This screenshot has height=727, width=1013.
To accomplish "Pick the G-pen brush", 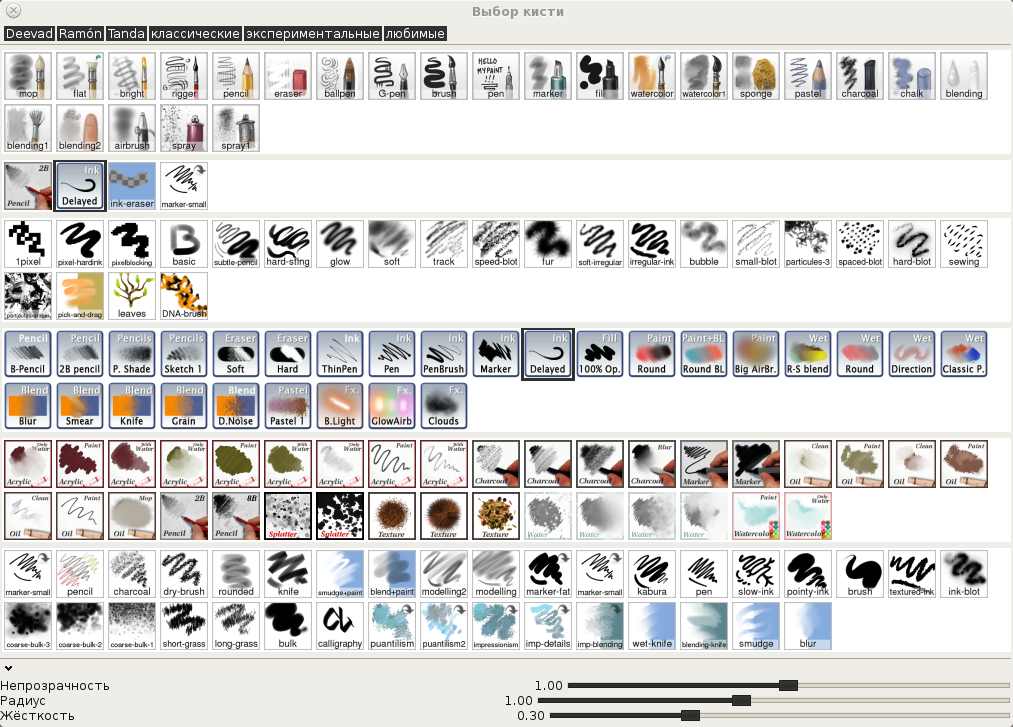I will coord(392,76).
